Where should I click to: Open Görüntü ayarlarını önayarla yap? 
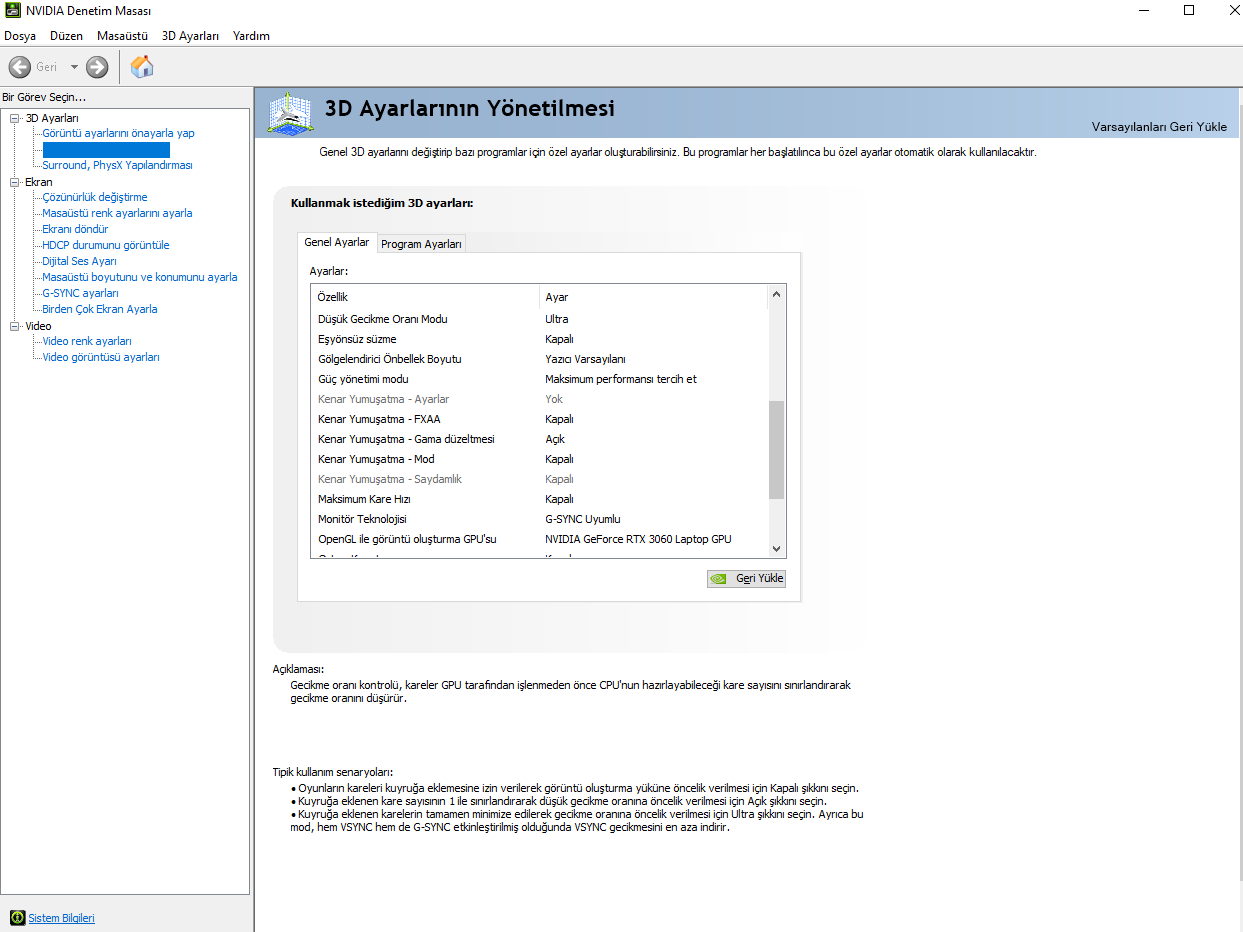coord(118,133)
